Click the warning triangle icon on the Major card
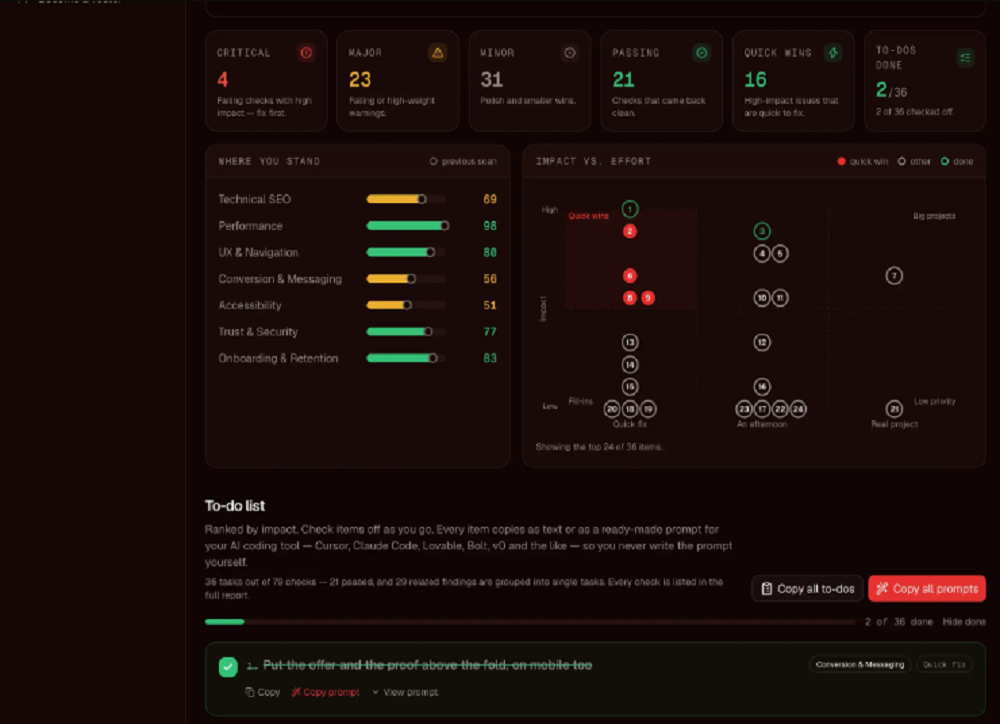 tap(438, 53)
